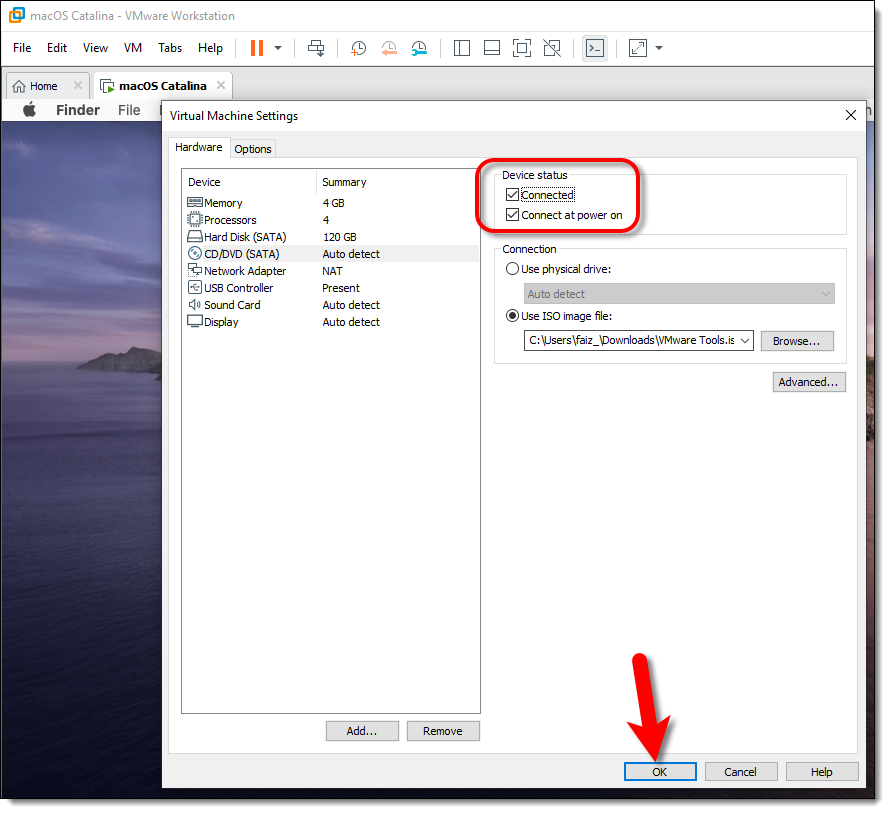Confirm settings with the OK button

click(660, 772)
